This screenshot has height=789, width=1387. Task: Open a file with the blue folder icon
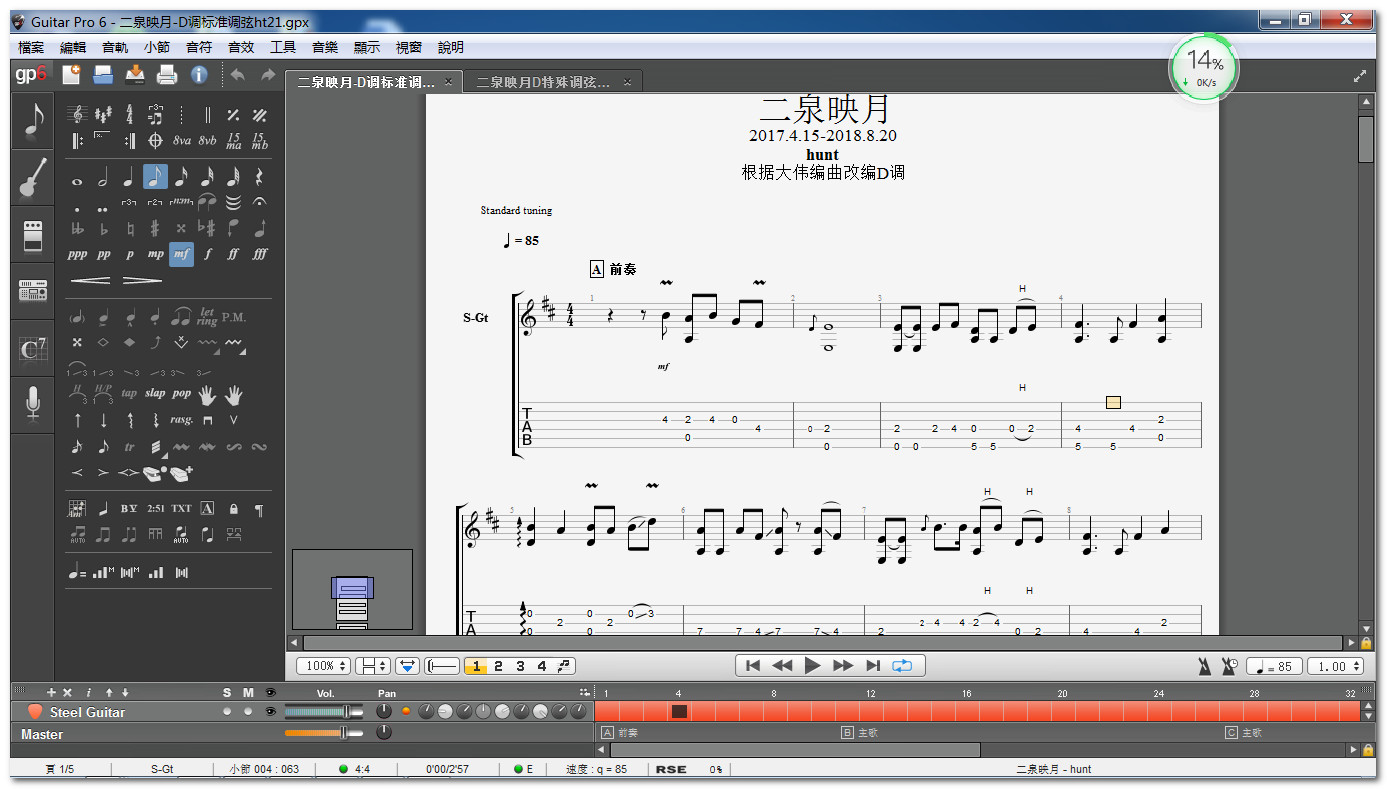(103, 74)
